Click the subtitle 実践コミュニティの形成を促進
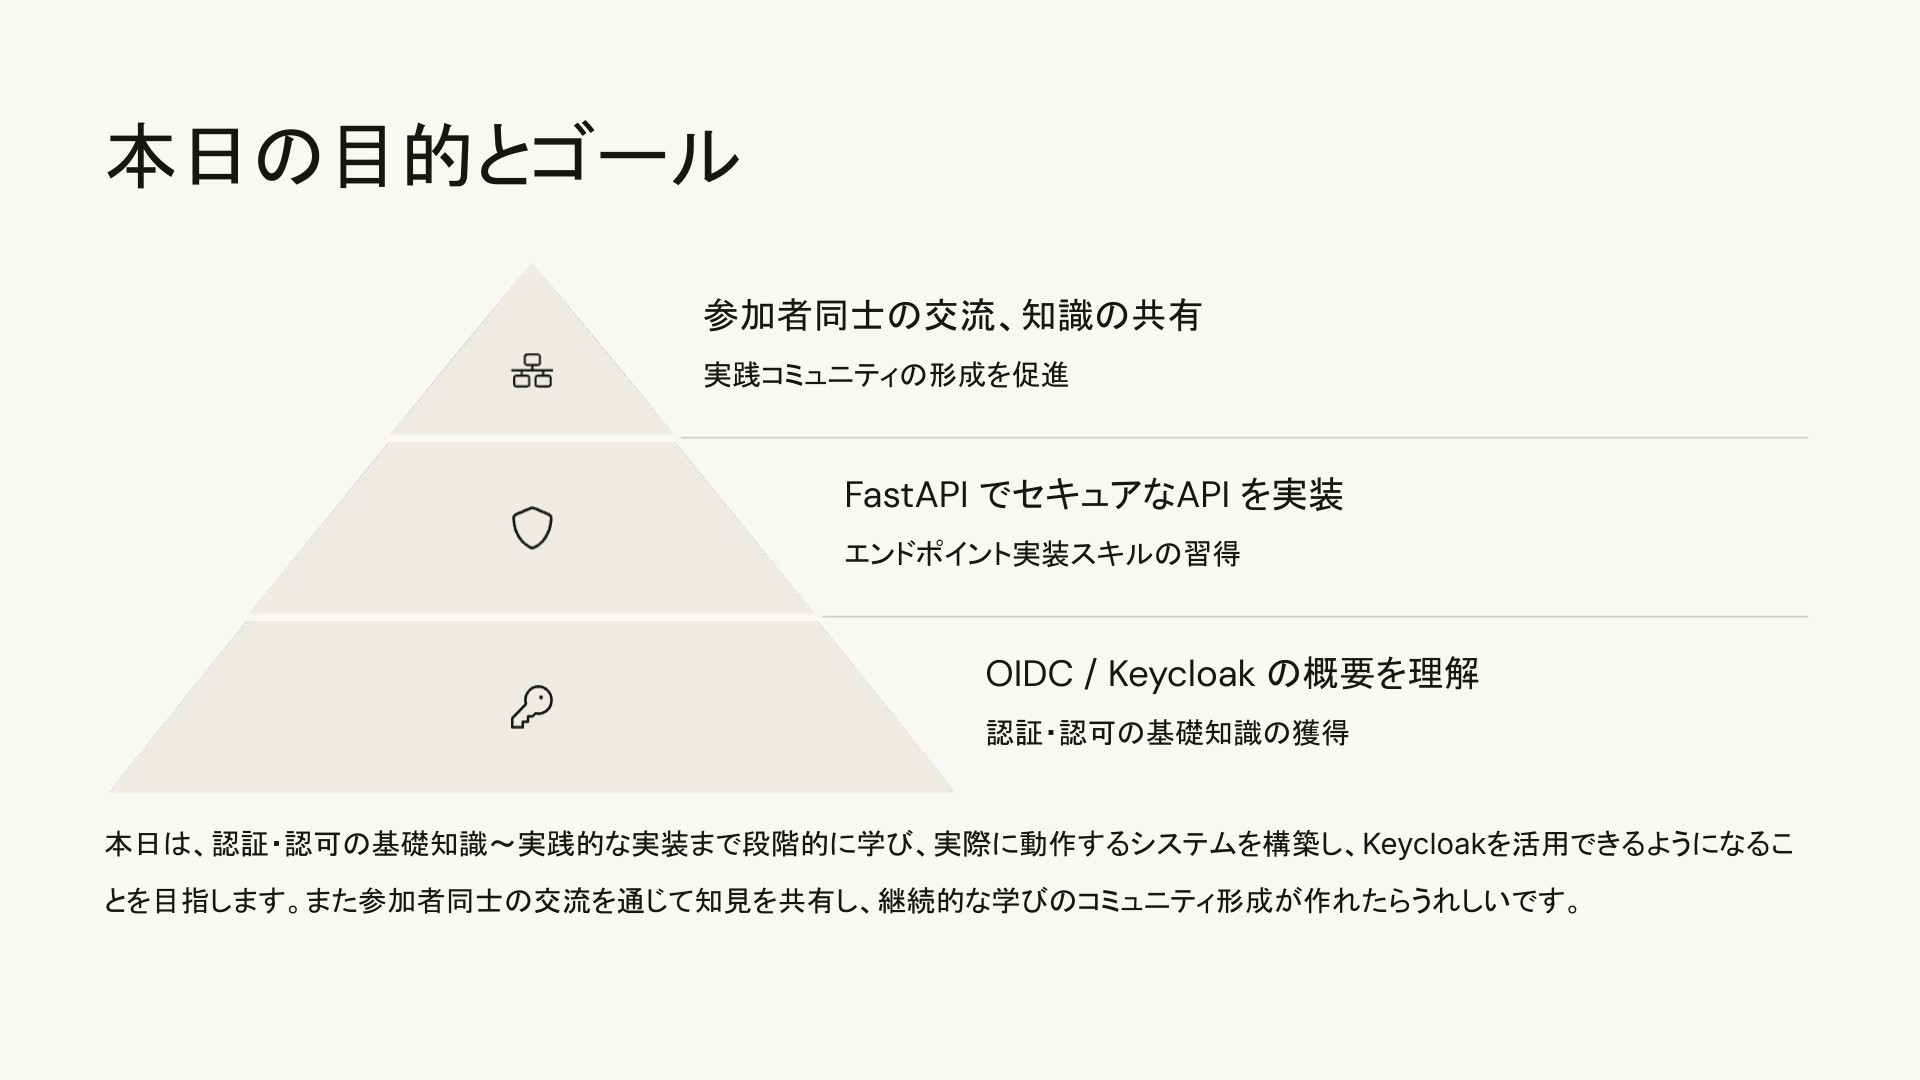This screenshot has height=1080, width=1920. point(886,375)
